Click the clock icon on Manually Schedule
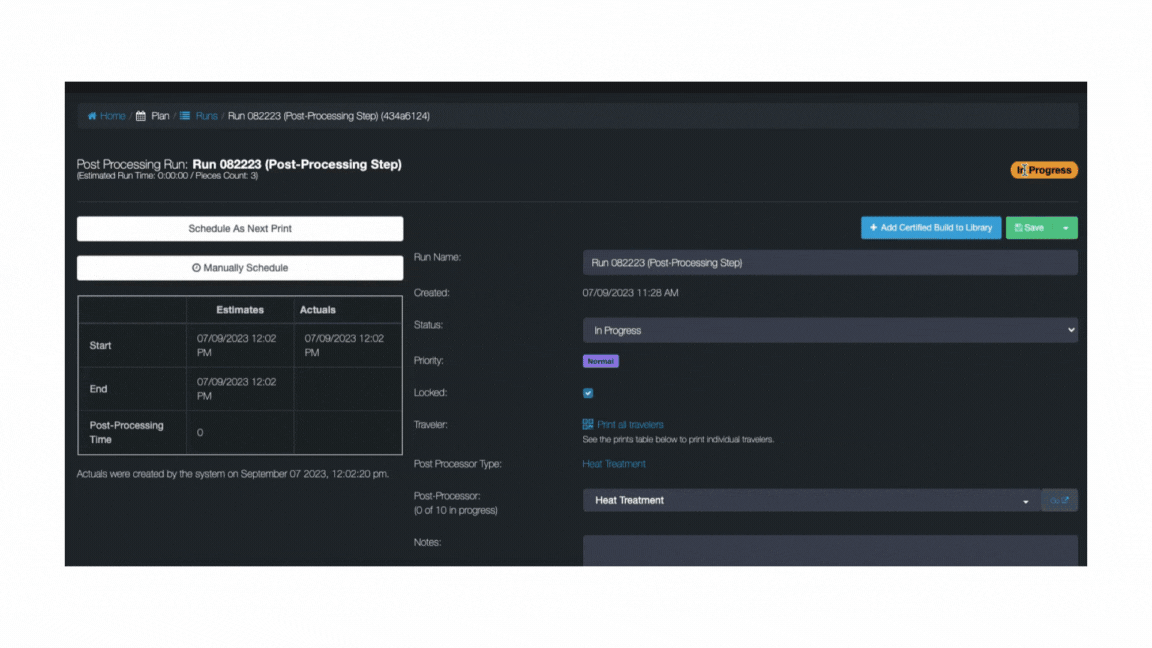Image resolution: width=1152 pixels, height=648 pixels. point(196,268)
